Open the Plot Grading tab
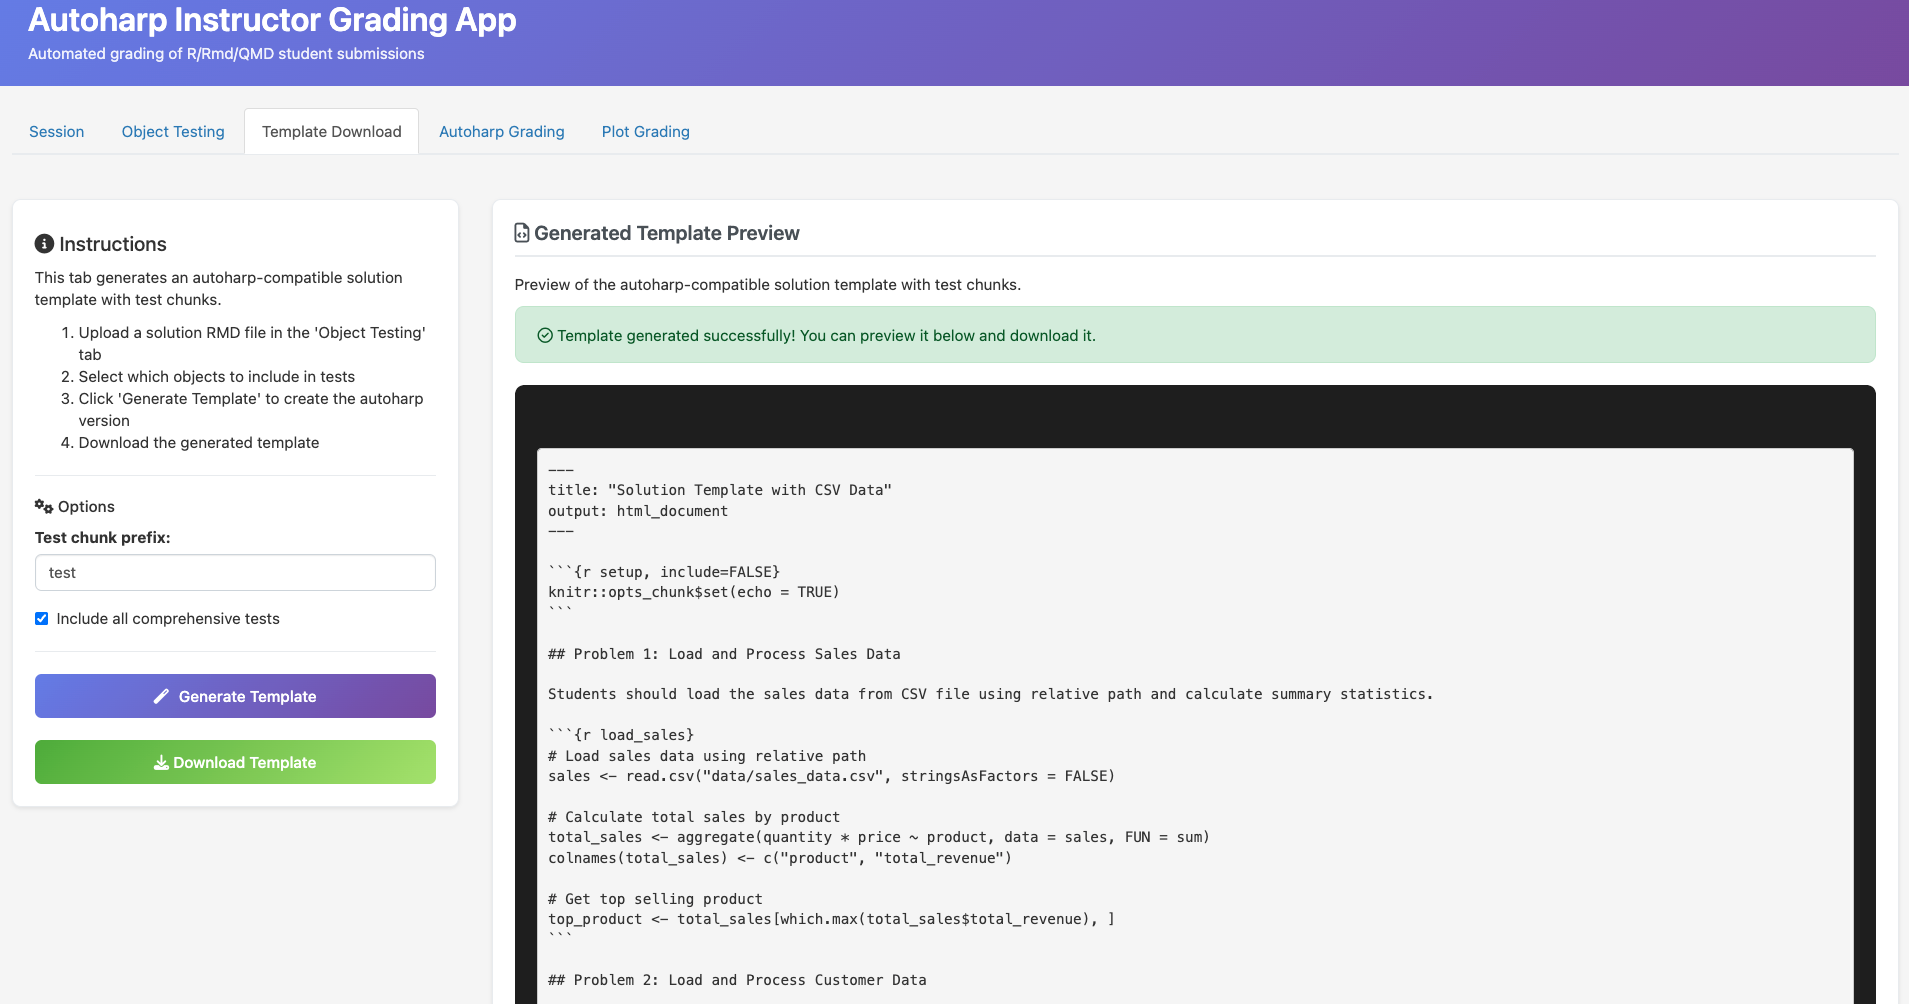Image resolution: width=1909 pixels, height=1004 pixels. (644, 131)
